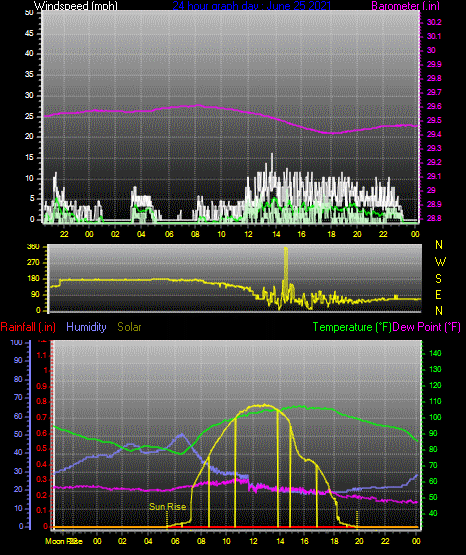Image resolution: width=466 pixels, height=555 pixels.
Task: Click the "24 hour graph day : June 25 2021" title
Action: coord(252,5)
